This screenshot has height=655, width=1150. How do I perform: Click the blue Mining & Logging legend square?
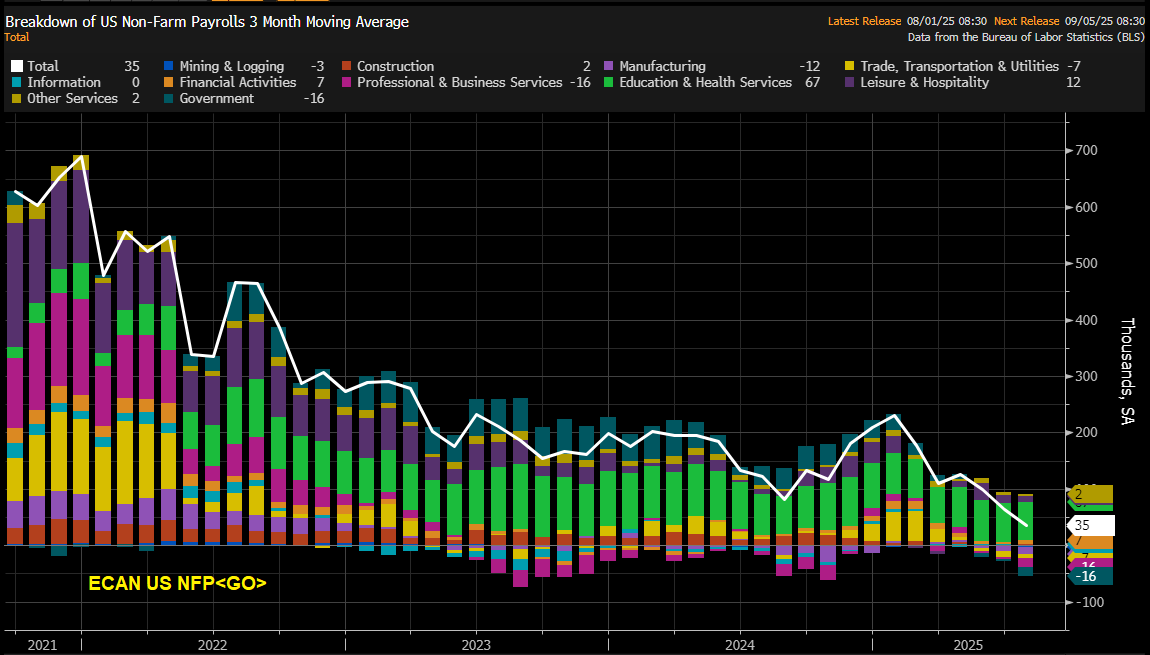pyautogui.click(x=169, y=66)
